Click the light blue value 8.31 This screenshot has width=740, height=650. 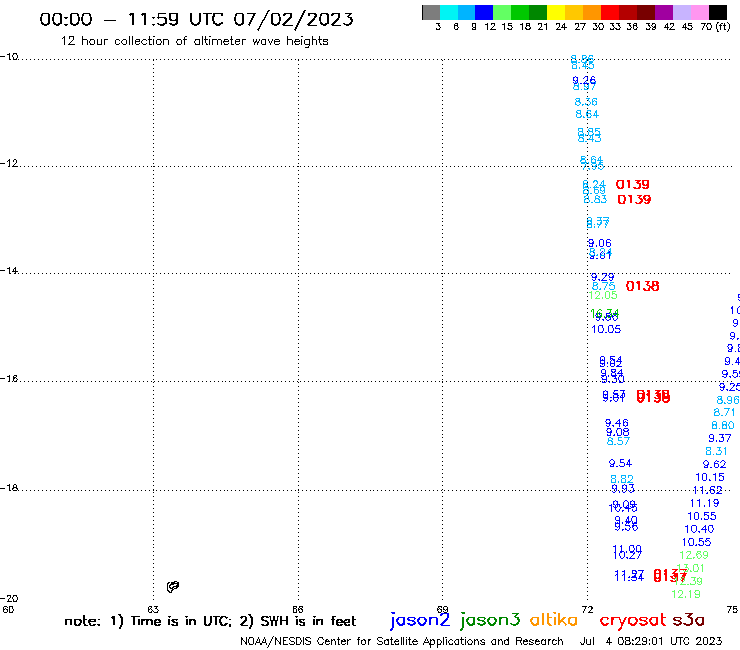716,452
